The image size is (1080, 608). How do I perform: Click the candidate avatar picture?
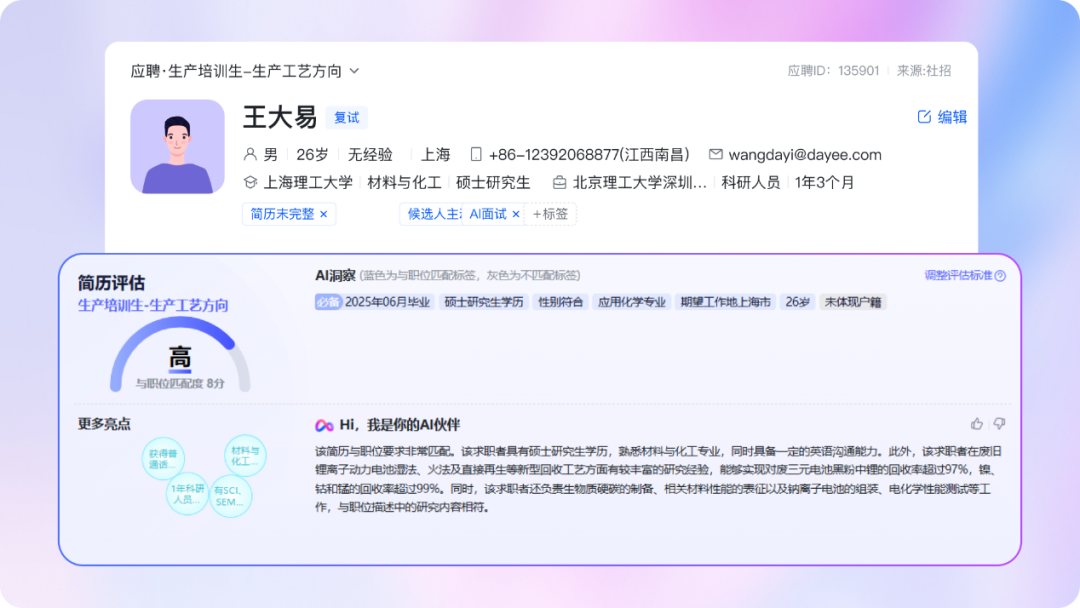click(x=177, y=146)
